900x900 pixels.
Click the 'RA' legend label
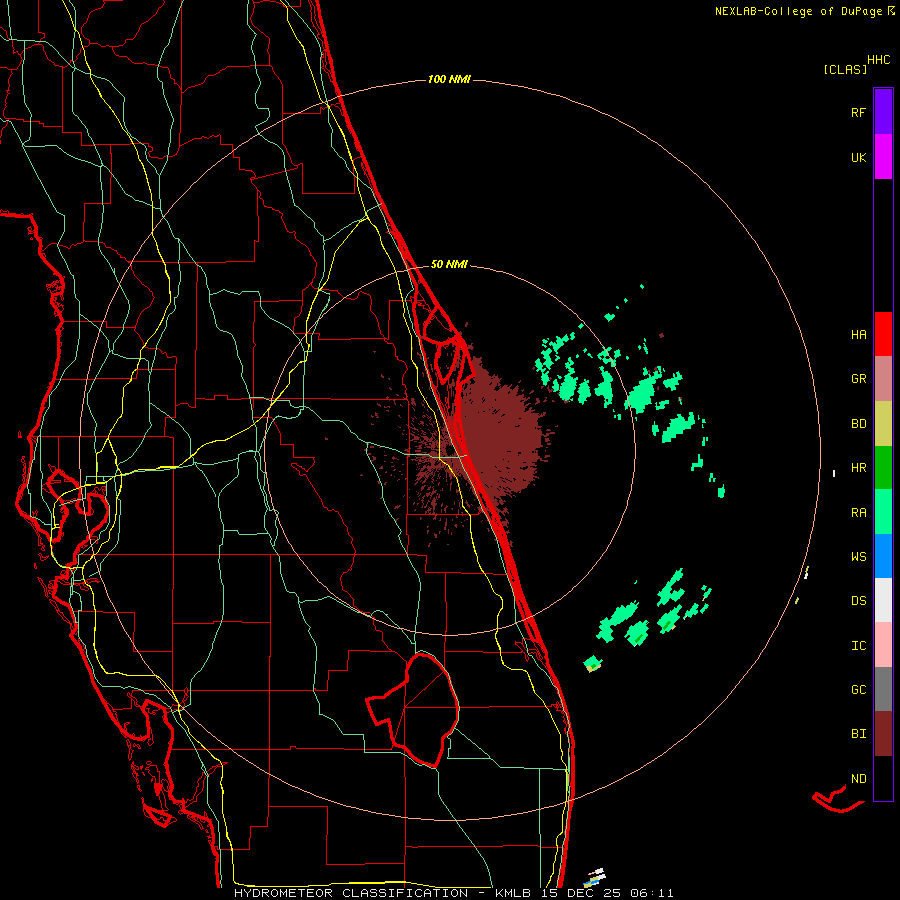858,513
